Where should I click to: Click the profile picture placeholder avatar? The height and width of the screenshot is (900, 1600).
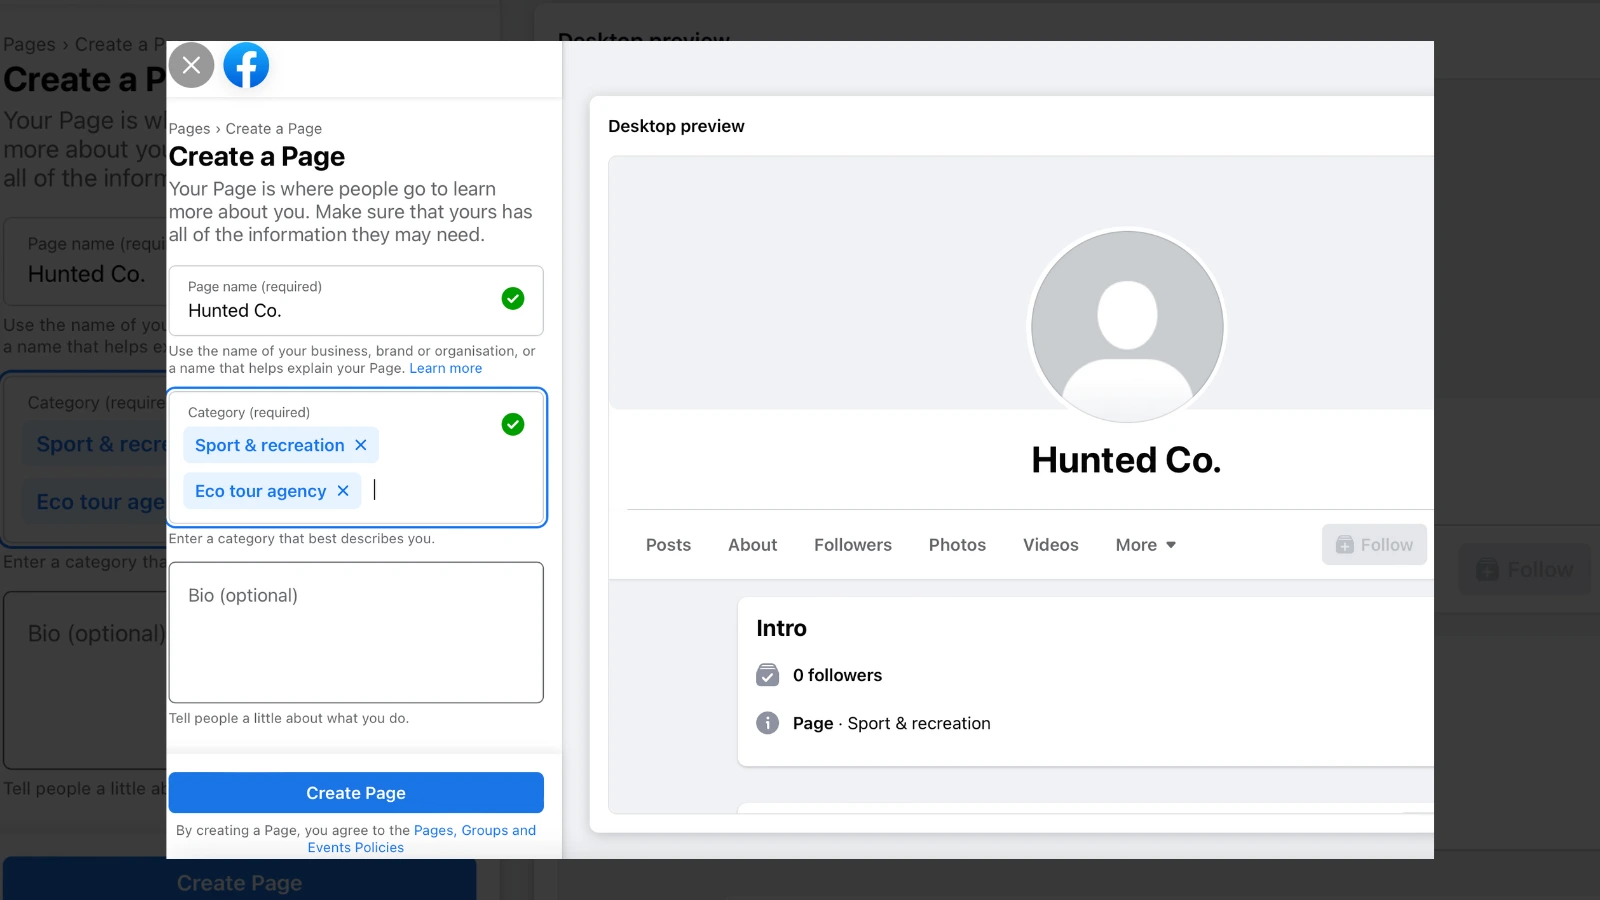pyautogui.click(x=1127, y=327)
